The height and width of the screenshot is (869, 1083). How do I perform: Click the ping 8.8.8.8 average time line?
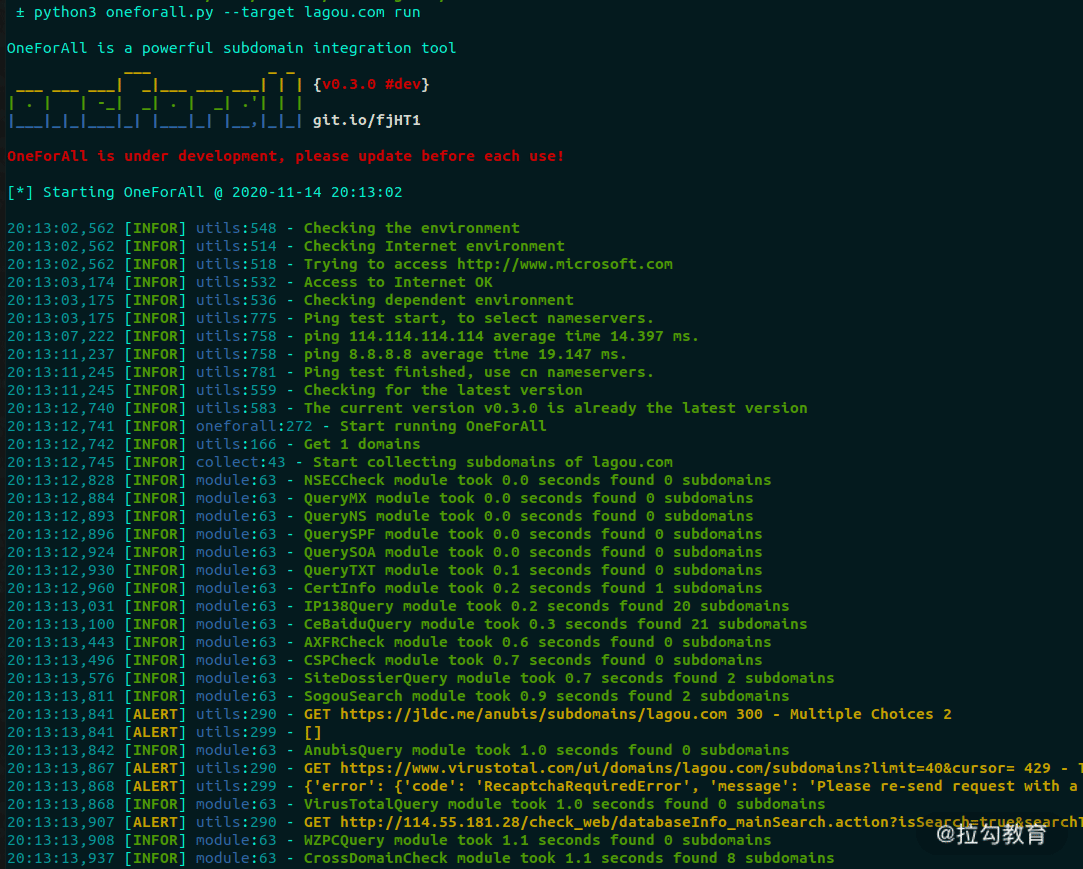(317, 354)
